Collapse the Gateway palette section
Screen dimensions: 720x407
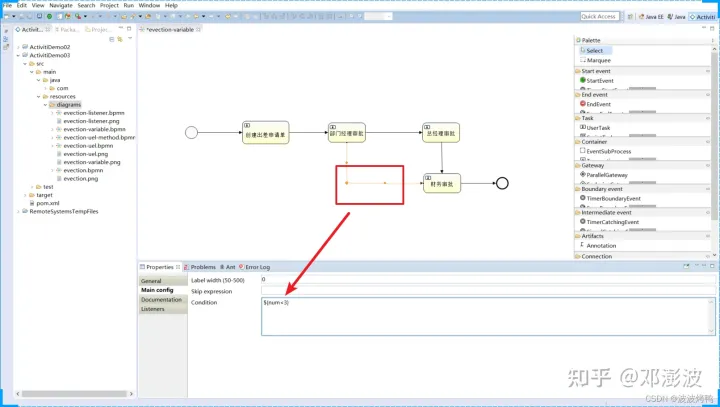pyautogui.click(x=708, y=165)
